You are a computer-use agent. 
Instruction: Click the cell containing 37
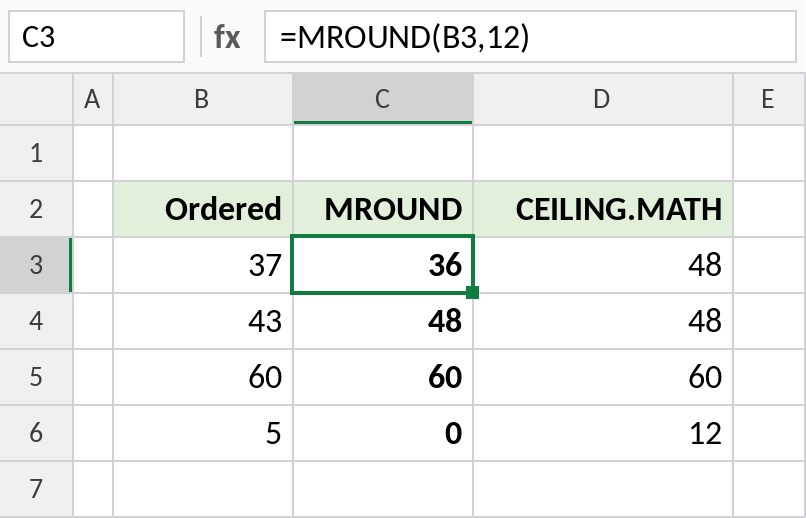pyautogui.click(x=203, y=265)
